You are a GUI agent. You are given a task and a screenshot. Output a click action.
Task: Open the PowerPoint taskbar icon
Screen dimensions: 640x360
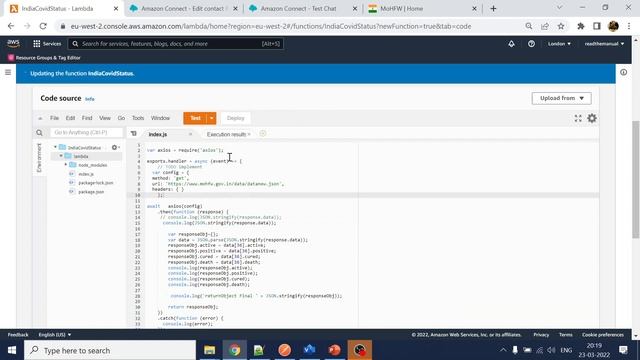334,350
